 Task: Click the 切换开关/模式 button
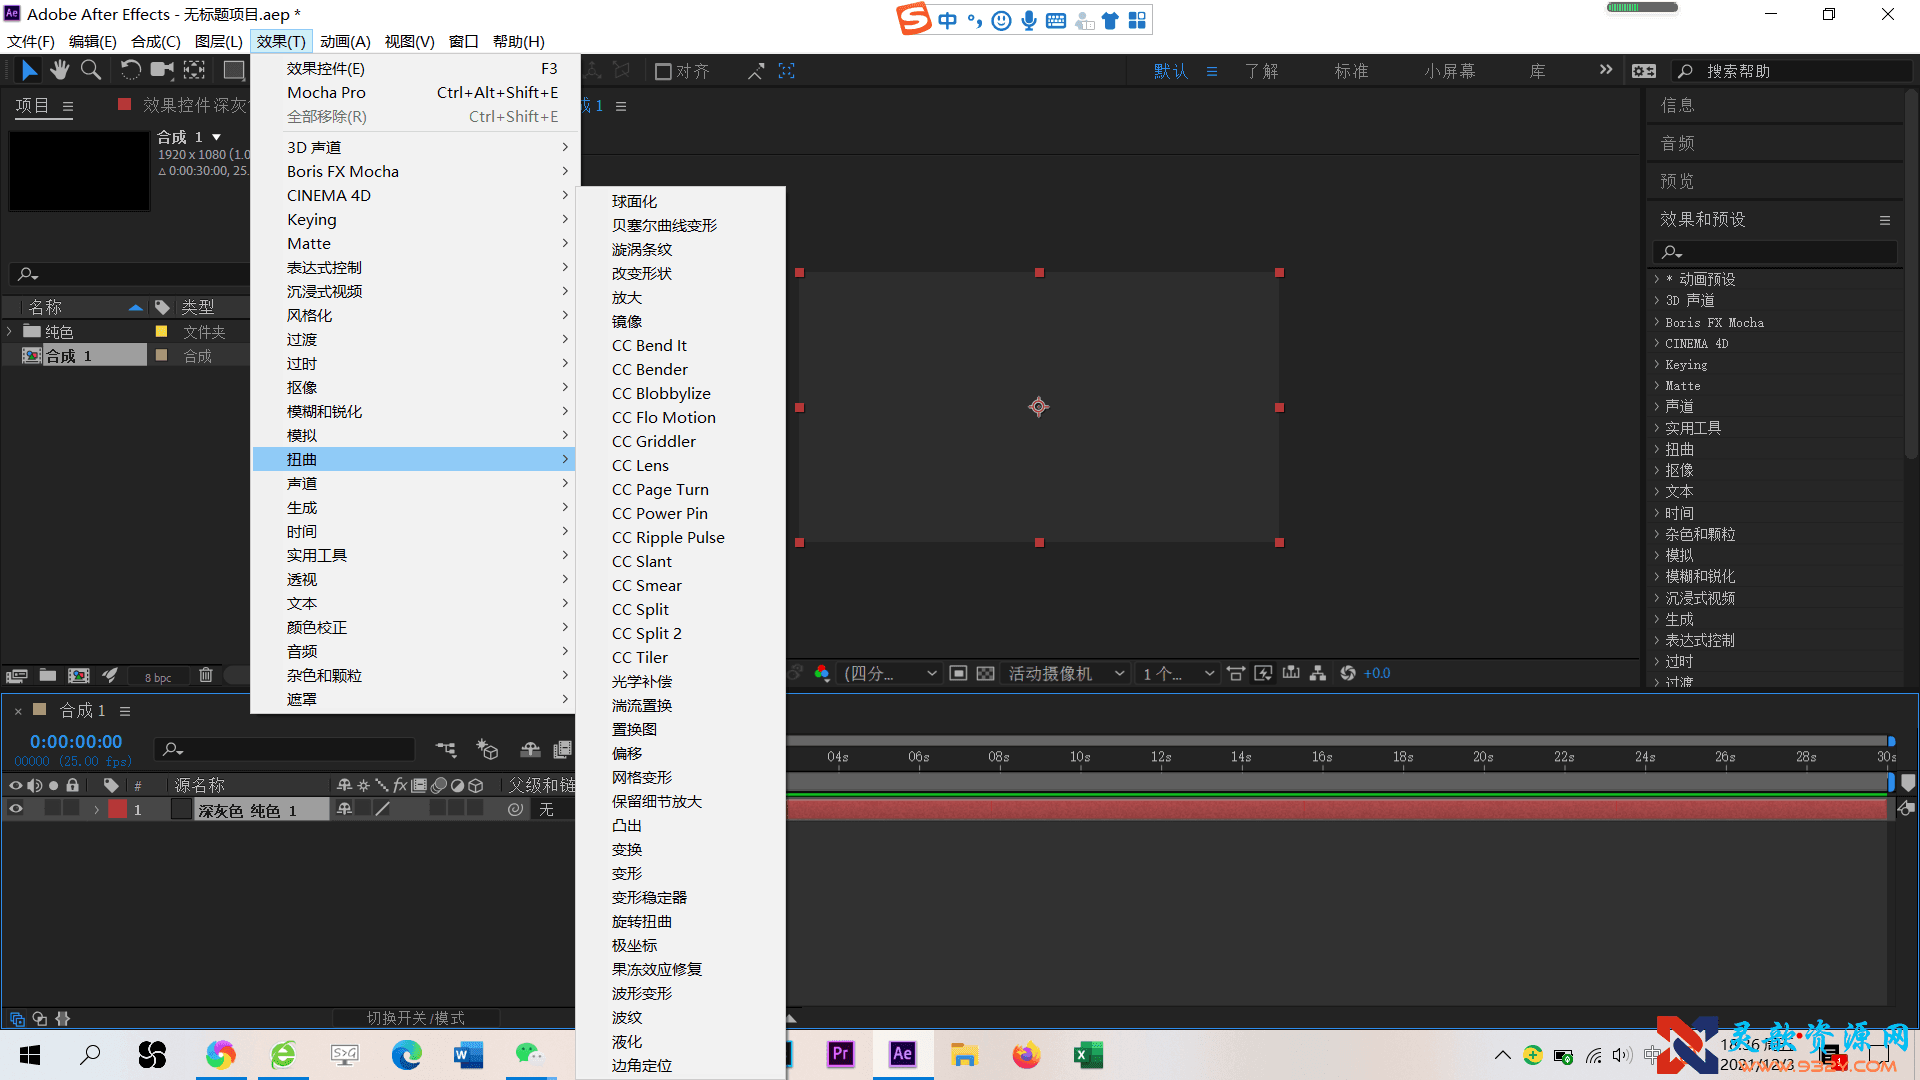coord(415,1018)
